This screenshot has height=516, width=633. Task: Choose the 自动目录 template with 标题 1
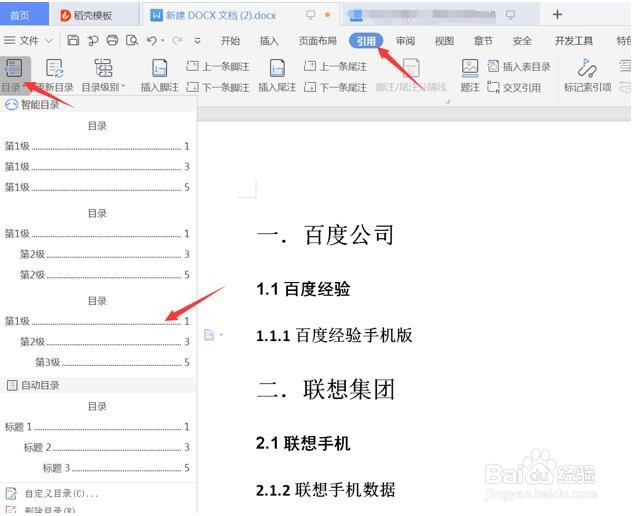tap(97, 437)
